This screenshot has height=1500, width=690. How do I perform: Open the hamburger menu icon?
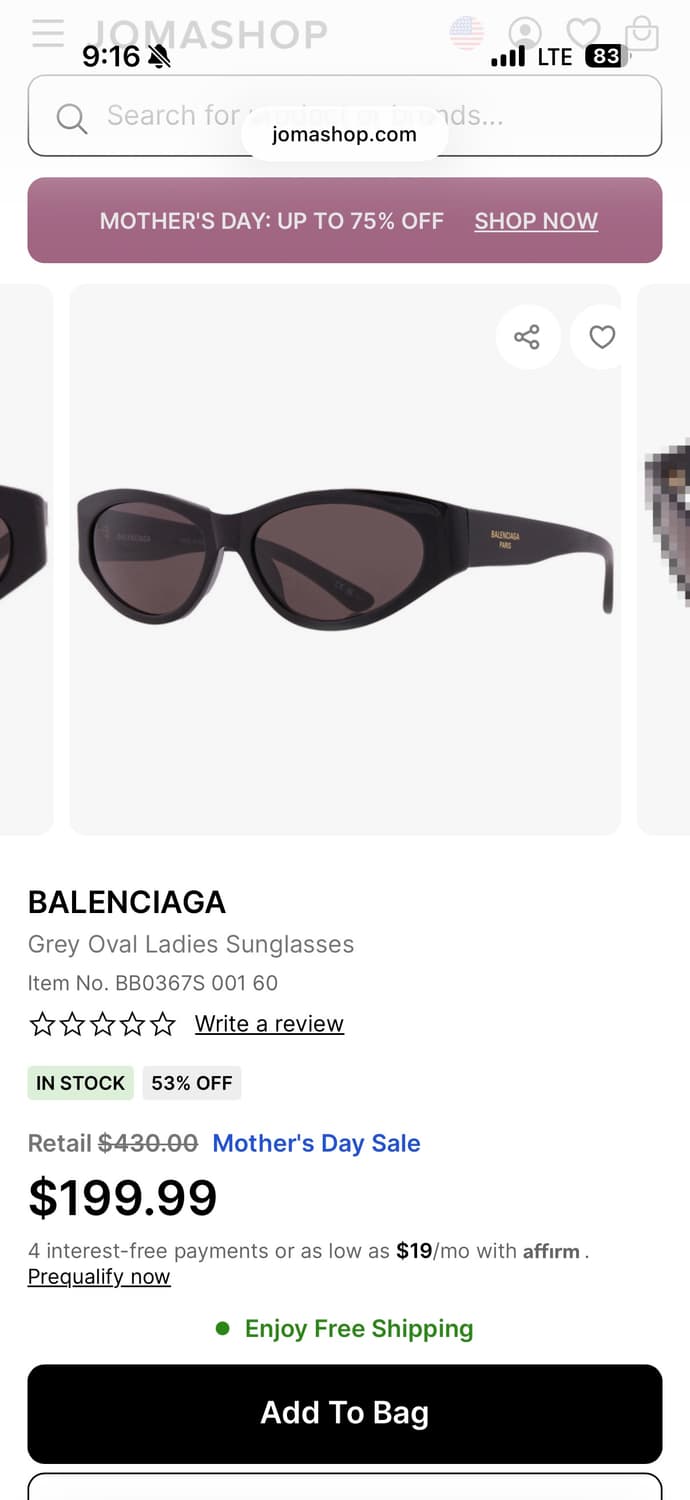coord(48,33)
